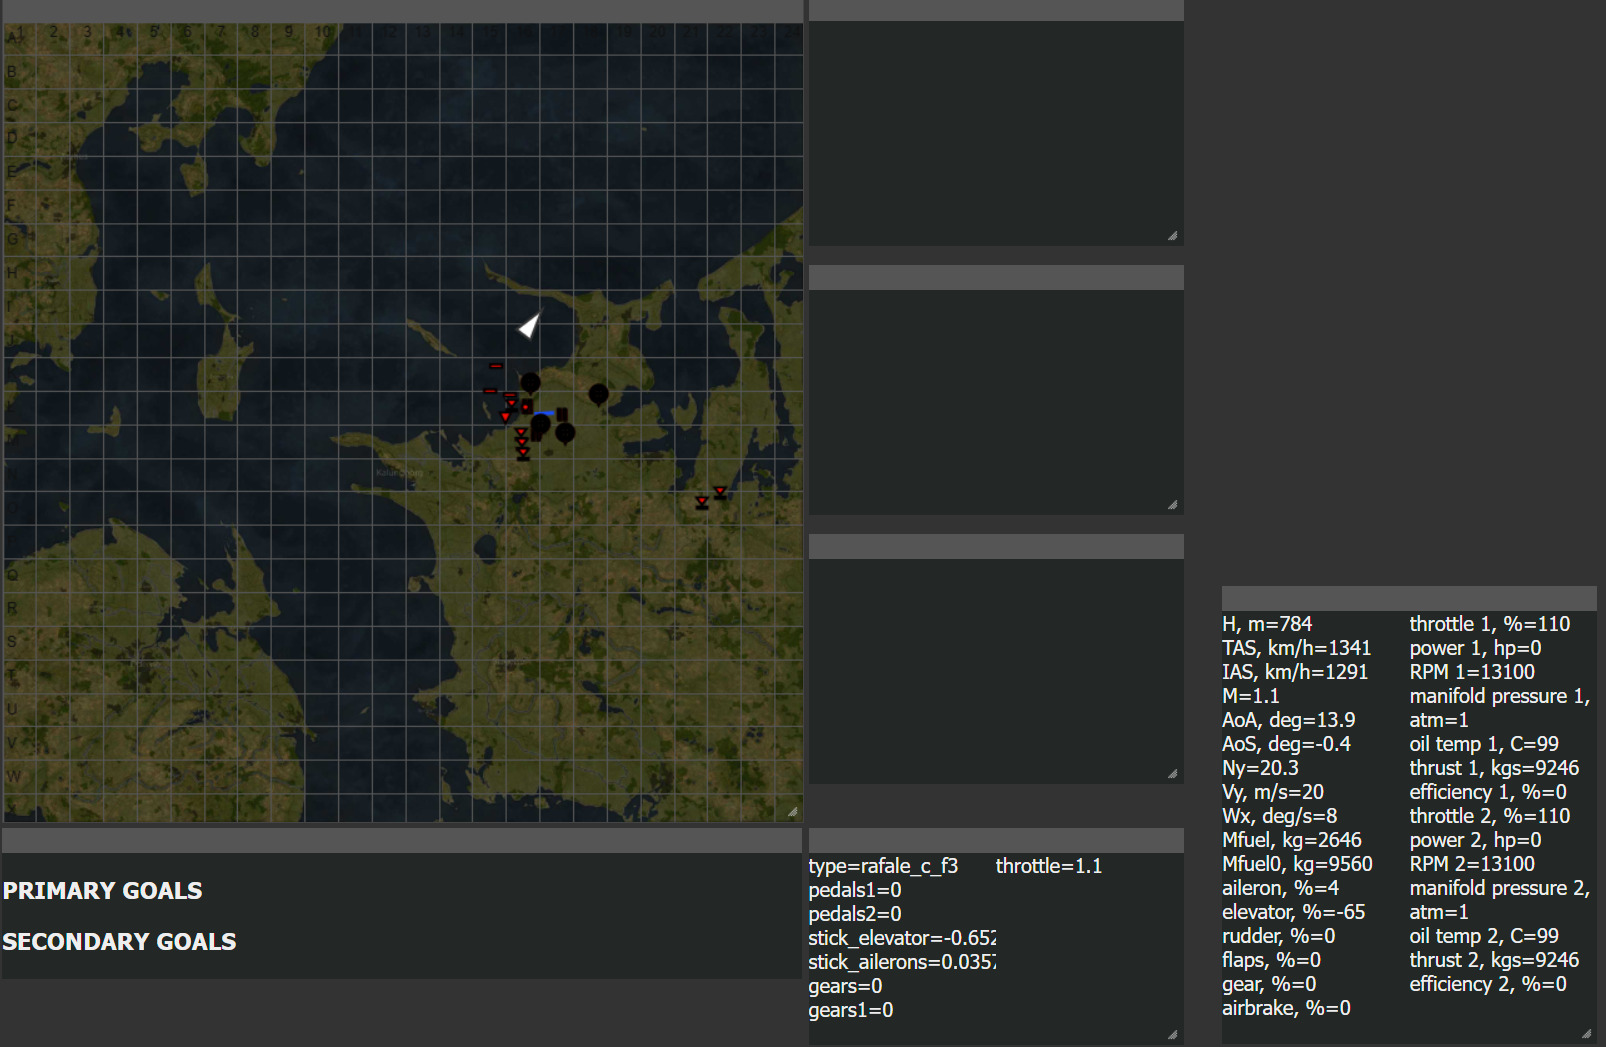Grab the map panel resize handle

click(x=792, y=812)
